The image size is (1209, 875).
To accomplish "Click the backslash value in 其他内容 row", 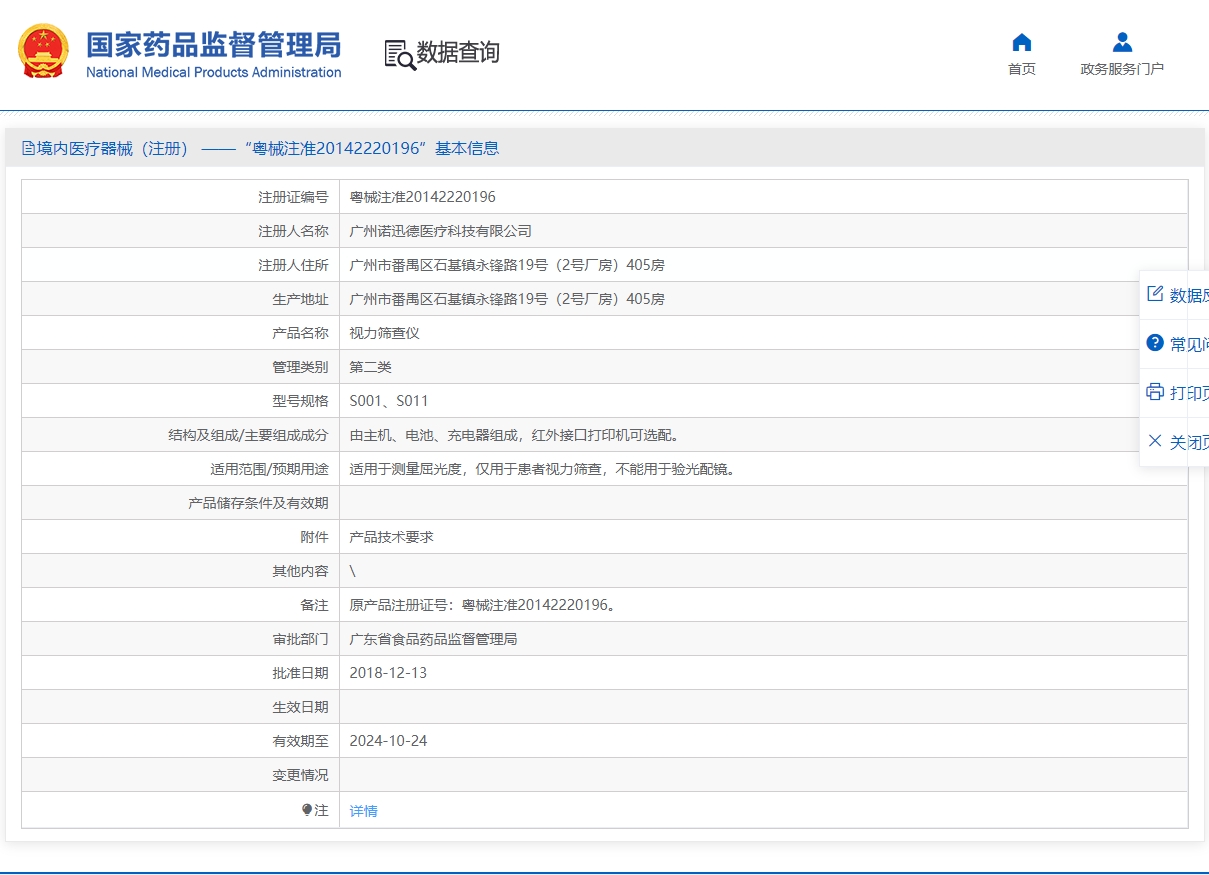I will 353,571.
